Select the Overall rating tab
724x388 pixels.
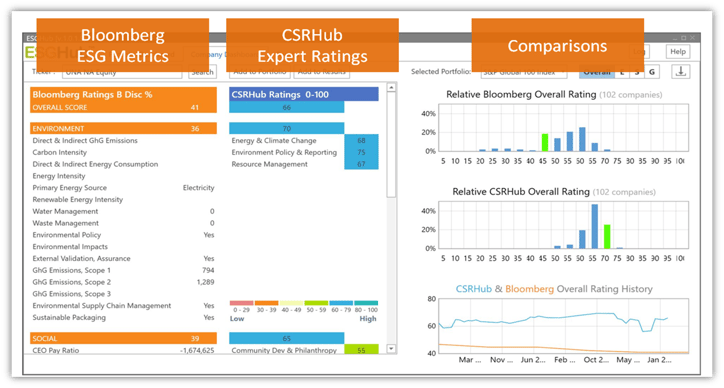click(x=597, y=72)
